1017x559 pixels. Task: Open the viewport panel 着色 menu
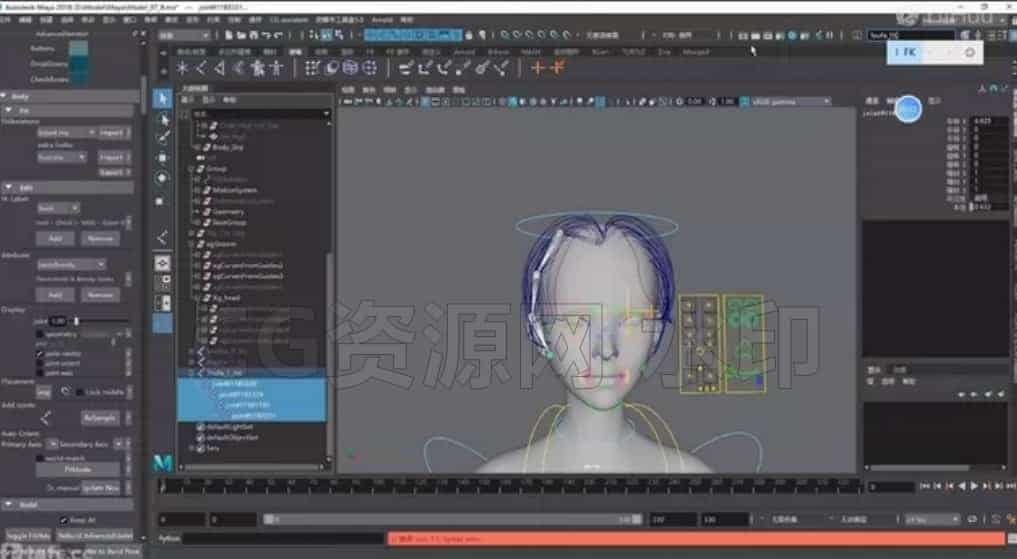[x=369, y=89]
